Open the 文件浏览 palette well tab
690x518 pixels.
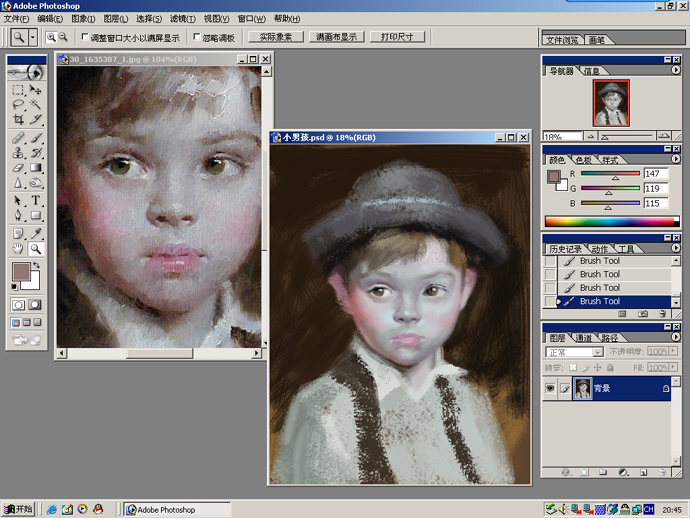[562, 40]
